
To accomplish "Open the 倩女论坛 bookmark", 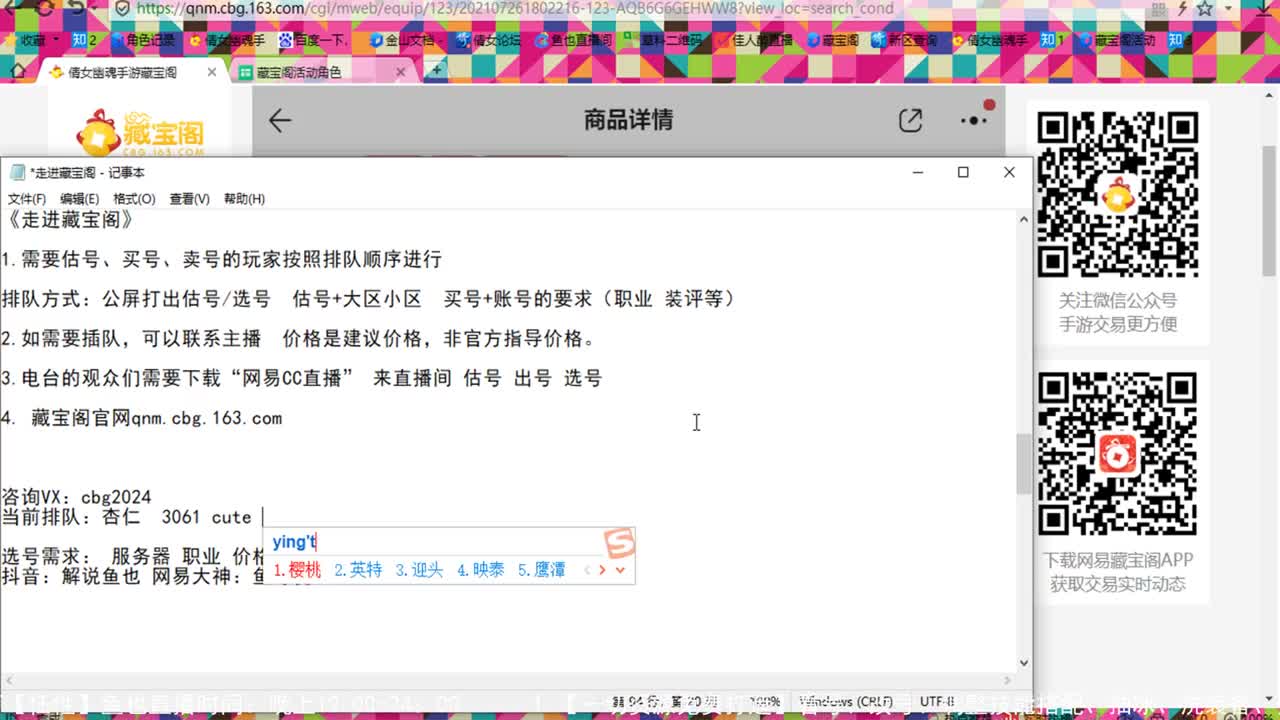I will 487,41.
